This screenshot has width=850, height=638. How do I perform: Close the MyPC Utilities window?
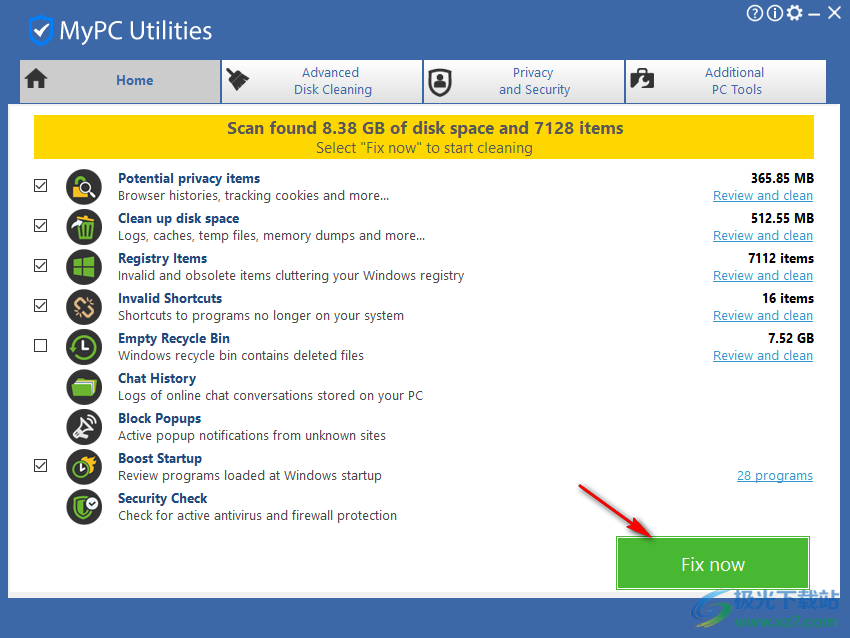(834, 12)
